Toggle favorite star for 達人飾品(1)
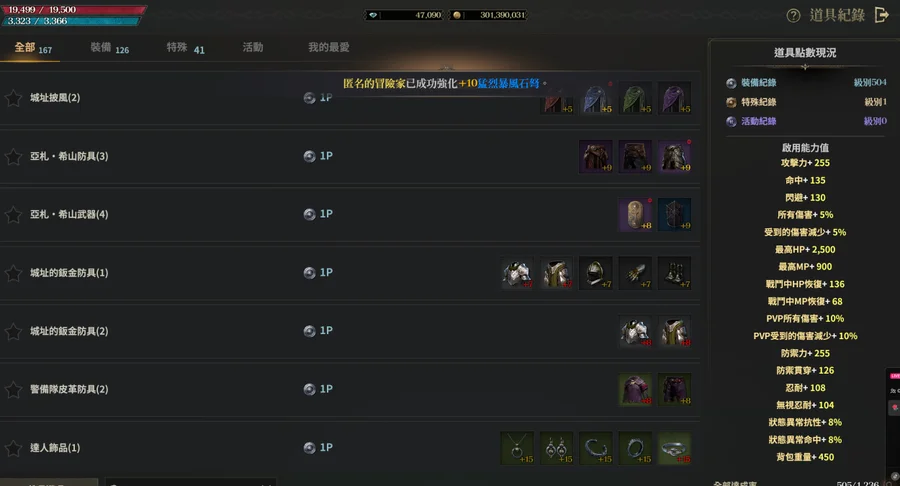The height and width of the screenshot is (486, 900). [13, 448]
